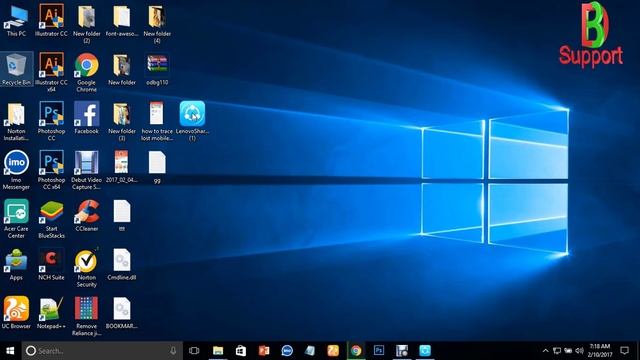
Task: Open the This PC desktop icon
Action: (x=16, y=20)
